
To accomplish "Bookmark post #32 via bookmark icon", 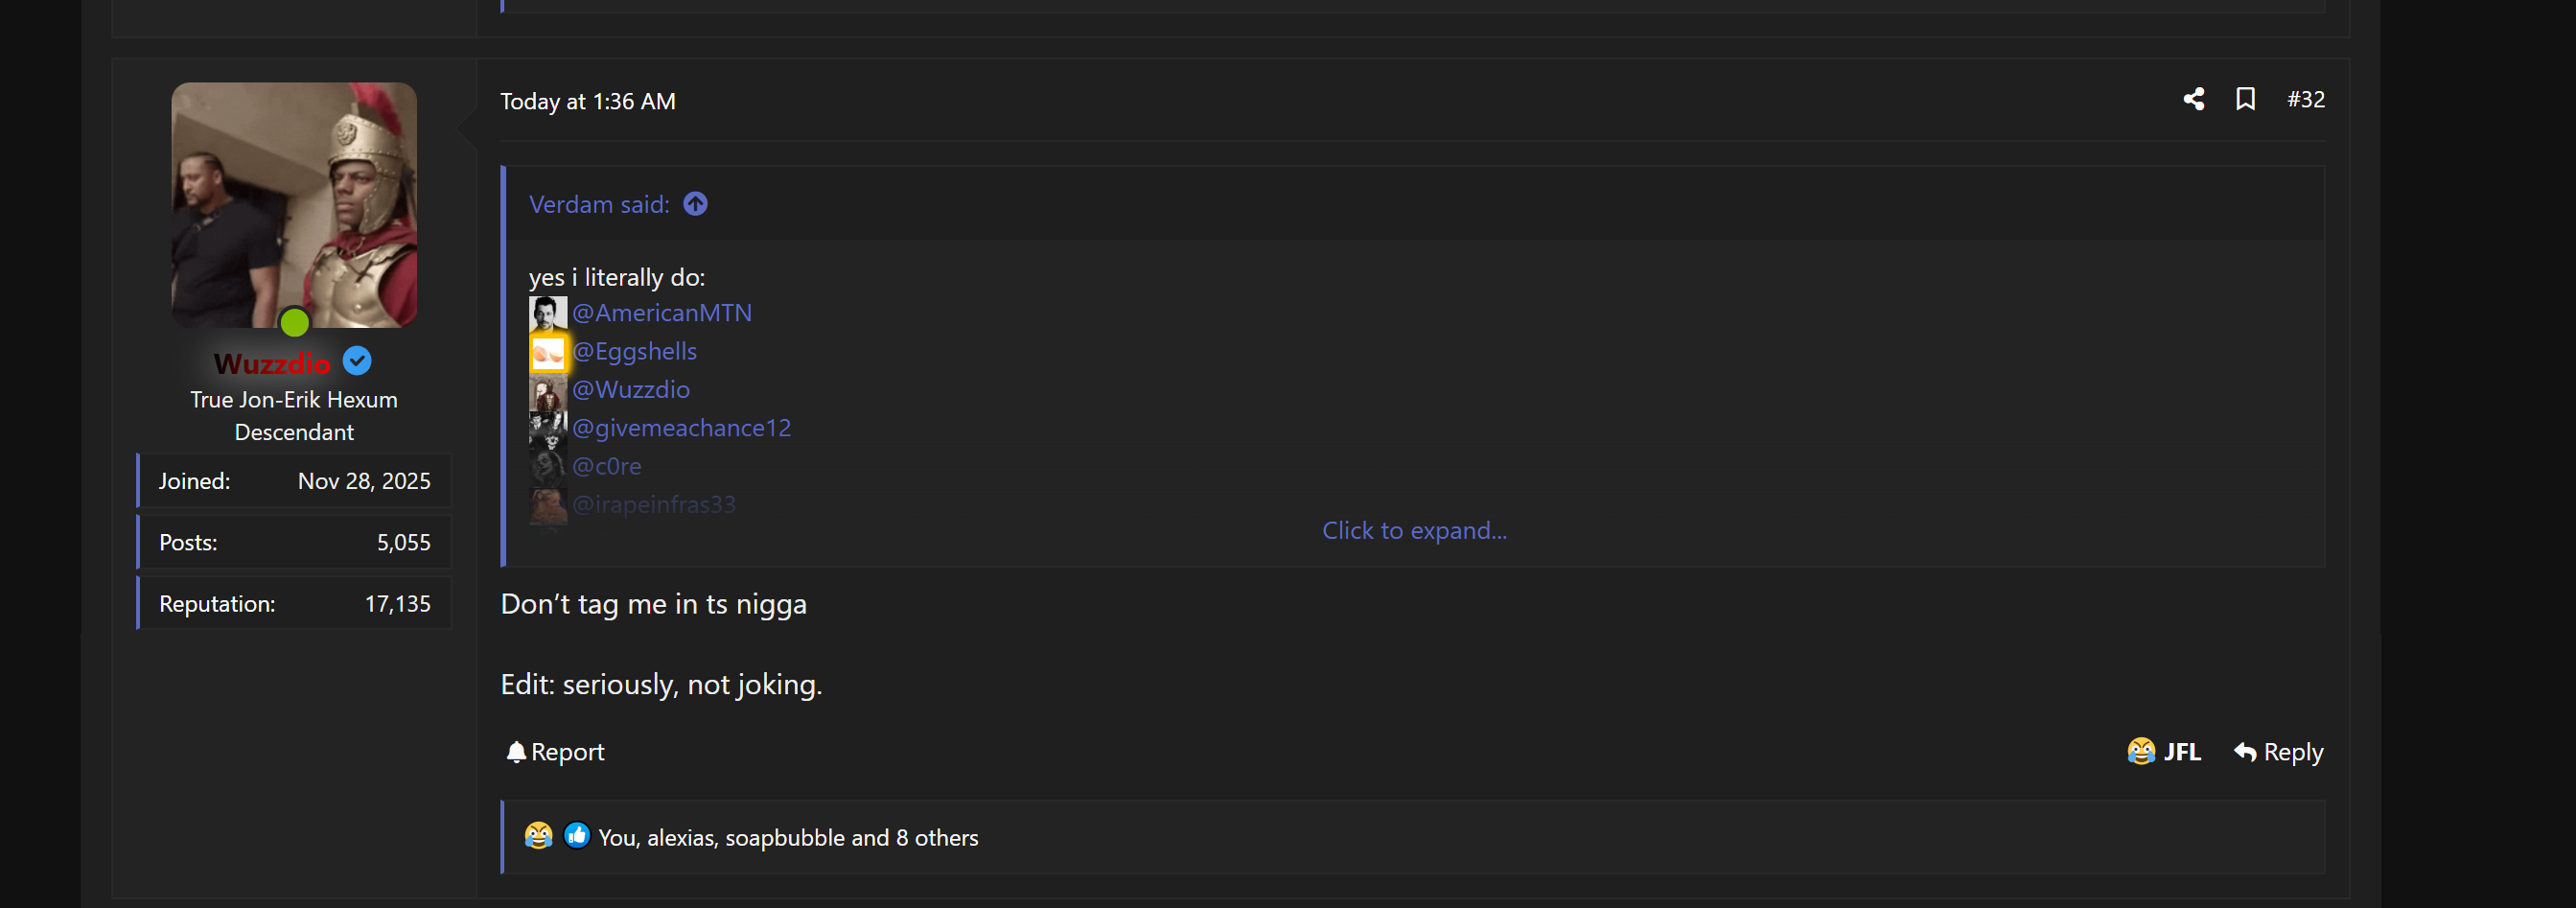I will (x=2246, y=100).
